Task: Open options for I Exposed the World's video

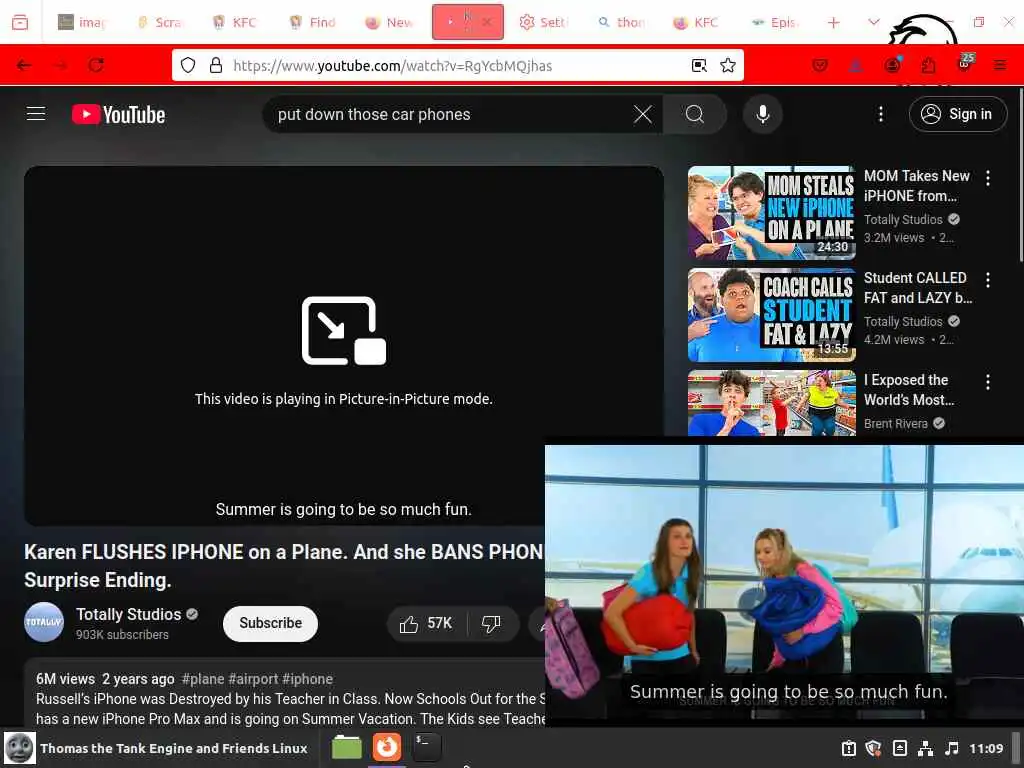Action: (x=988, y=382)
